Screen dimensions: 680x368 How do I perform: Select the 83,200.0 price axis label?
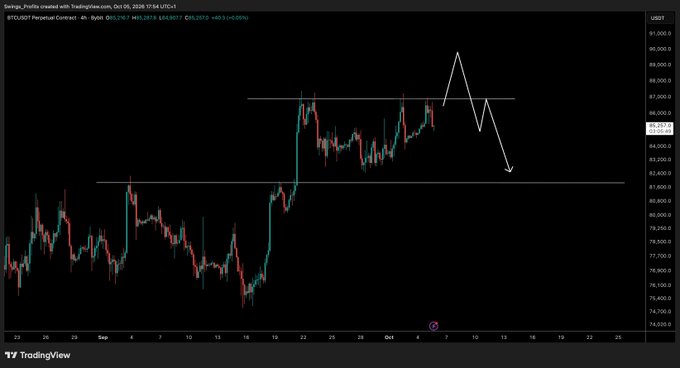coord(660,160)
